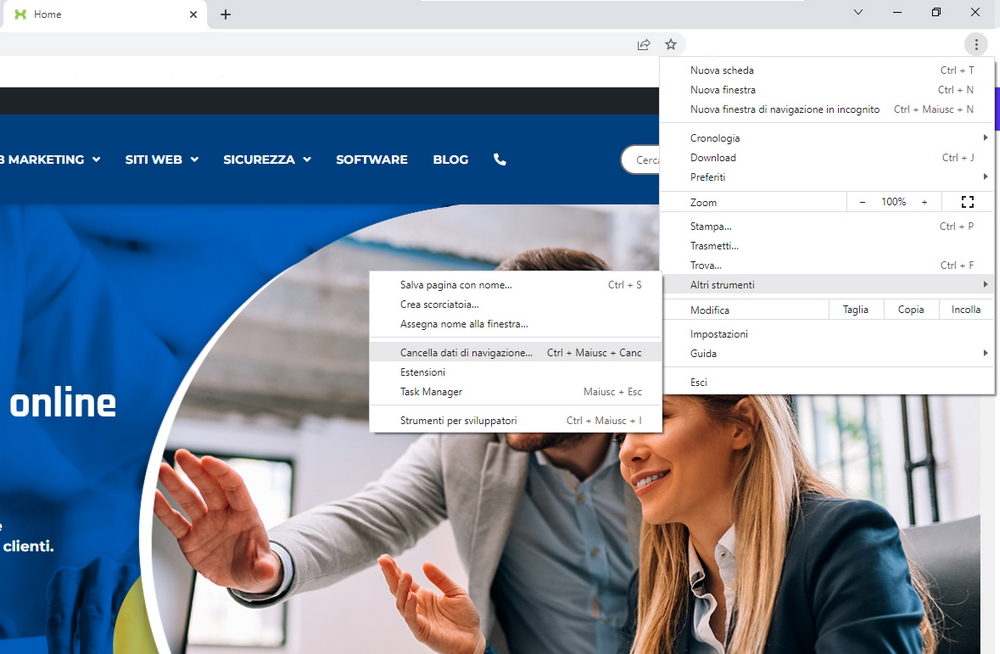The width and height of the screenshot is (1000, 654).
Task: Click the Copia button
Action: [x=911, y=309]
